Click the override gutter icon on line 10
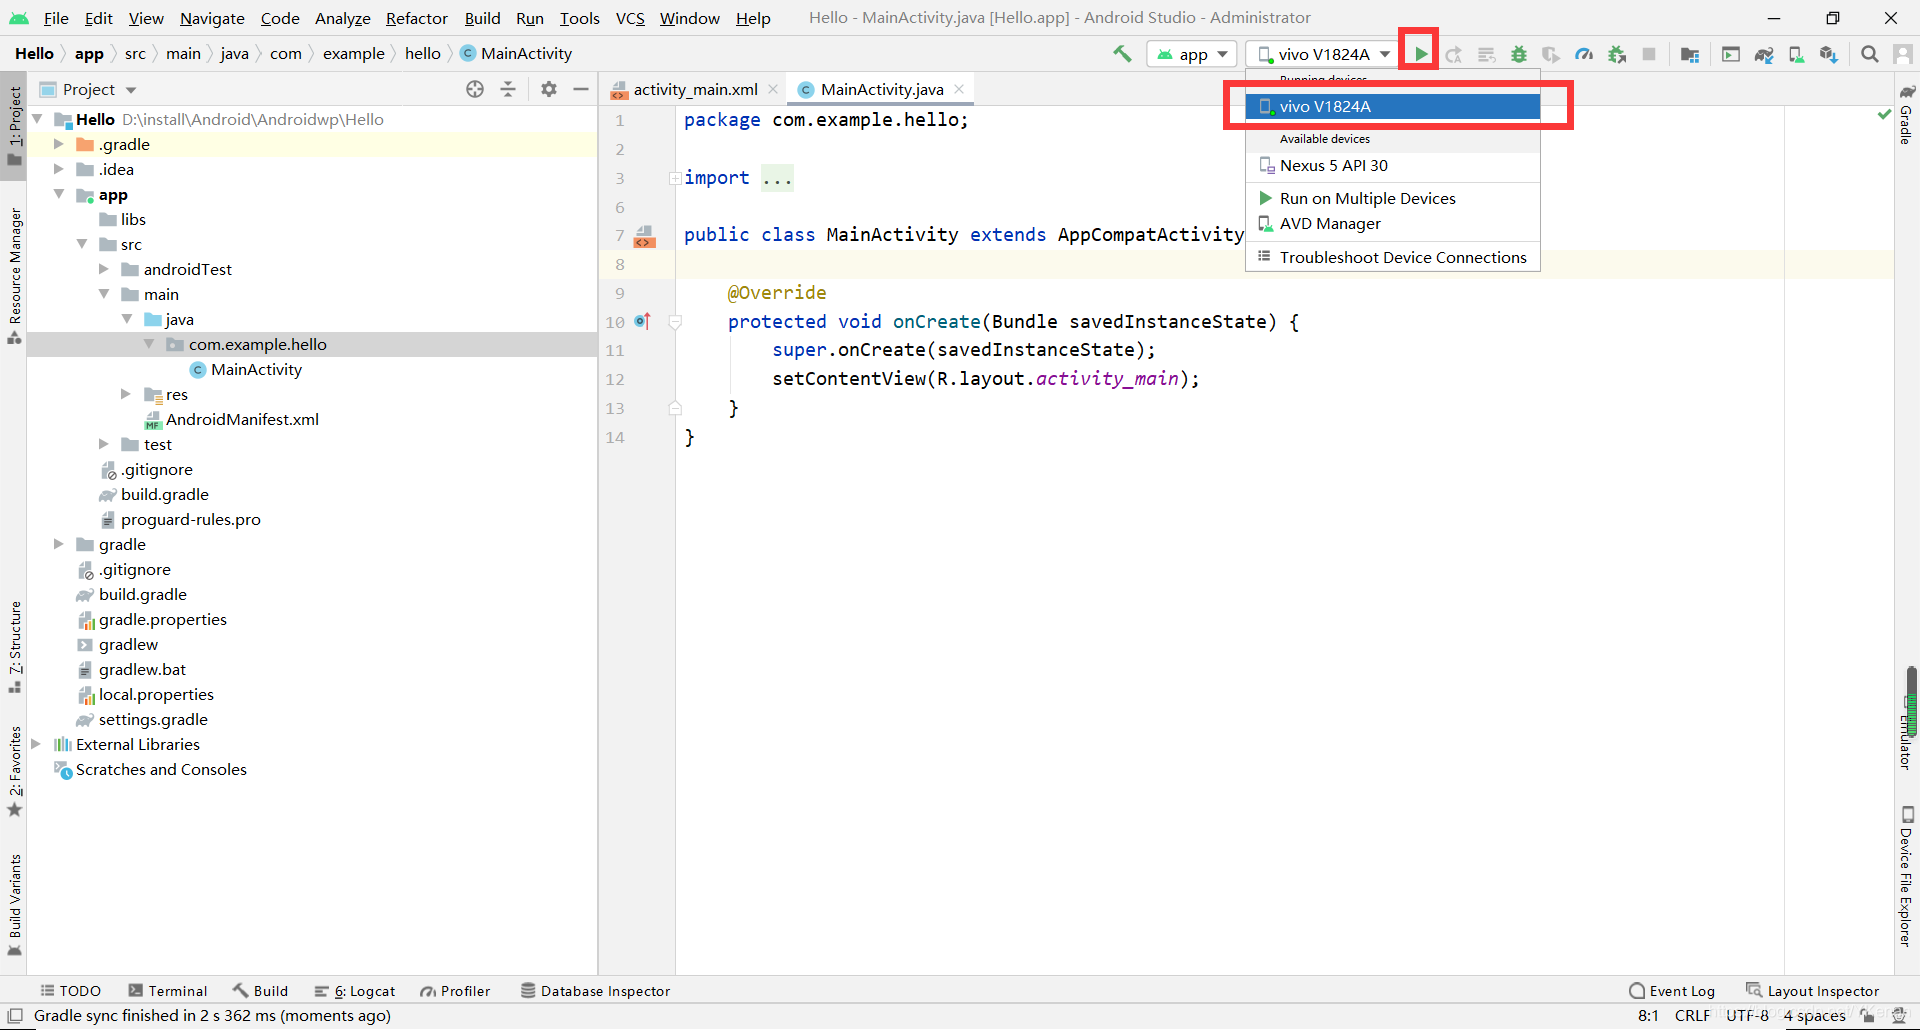This screenshot has width=1920, height=1030. click(642, 321)
